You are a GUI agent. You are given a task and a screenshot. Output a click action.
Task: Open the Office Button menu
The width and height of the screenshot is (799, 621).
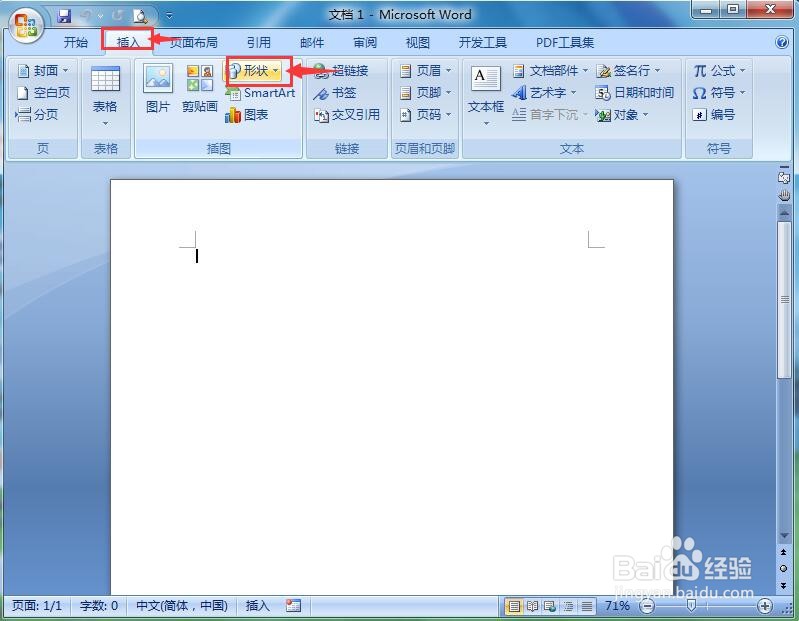point(25,25)
